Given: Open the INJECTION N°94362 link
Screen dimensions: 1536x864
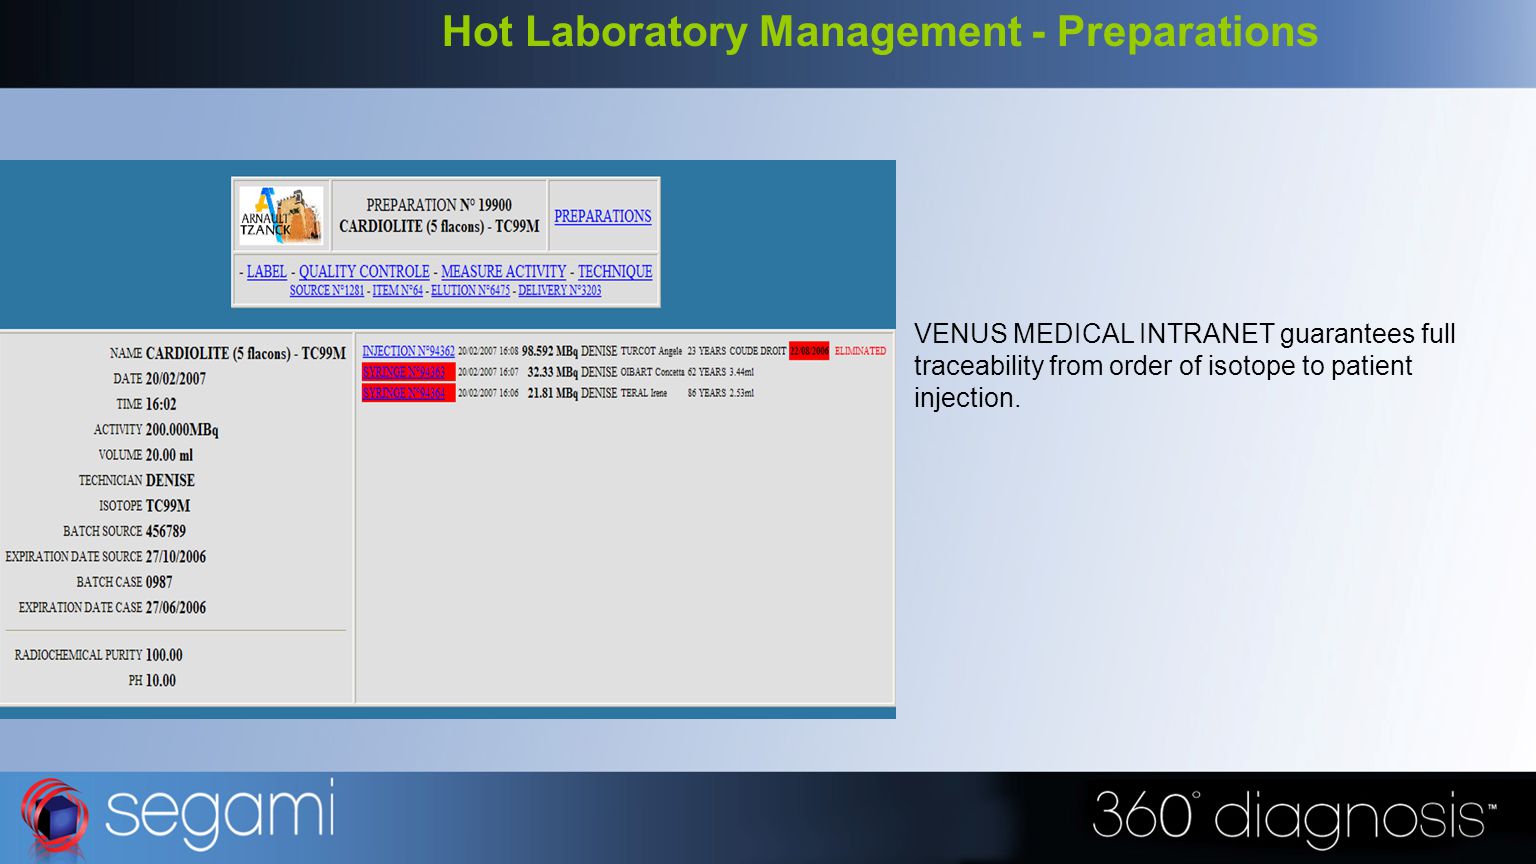Looking at the screenshot, I should click(408, 351).
